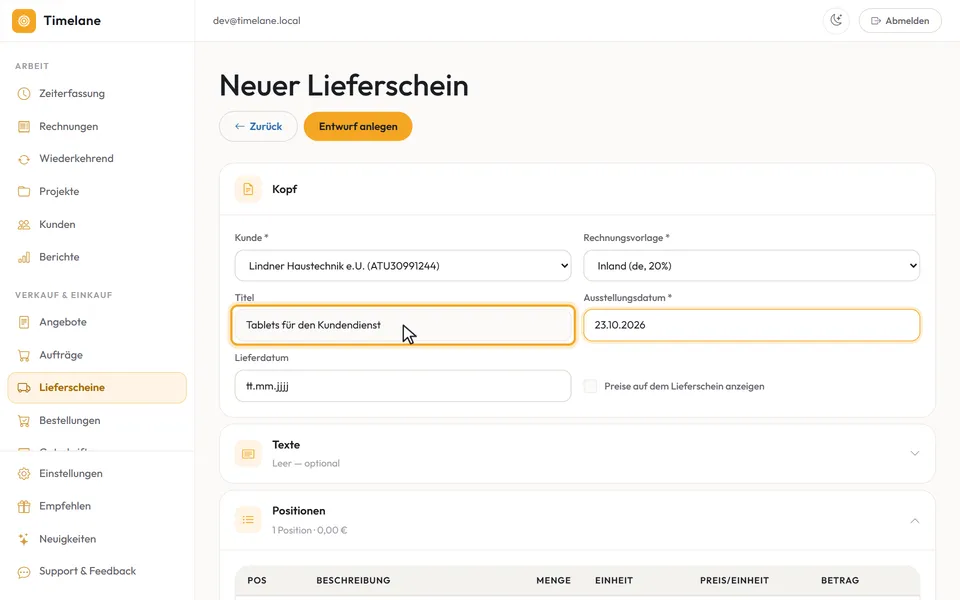Open Support & Feedback
This screenshot has width=960, height=600.
(x=97, y=571)
